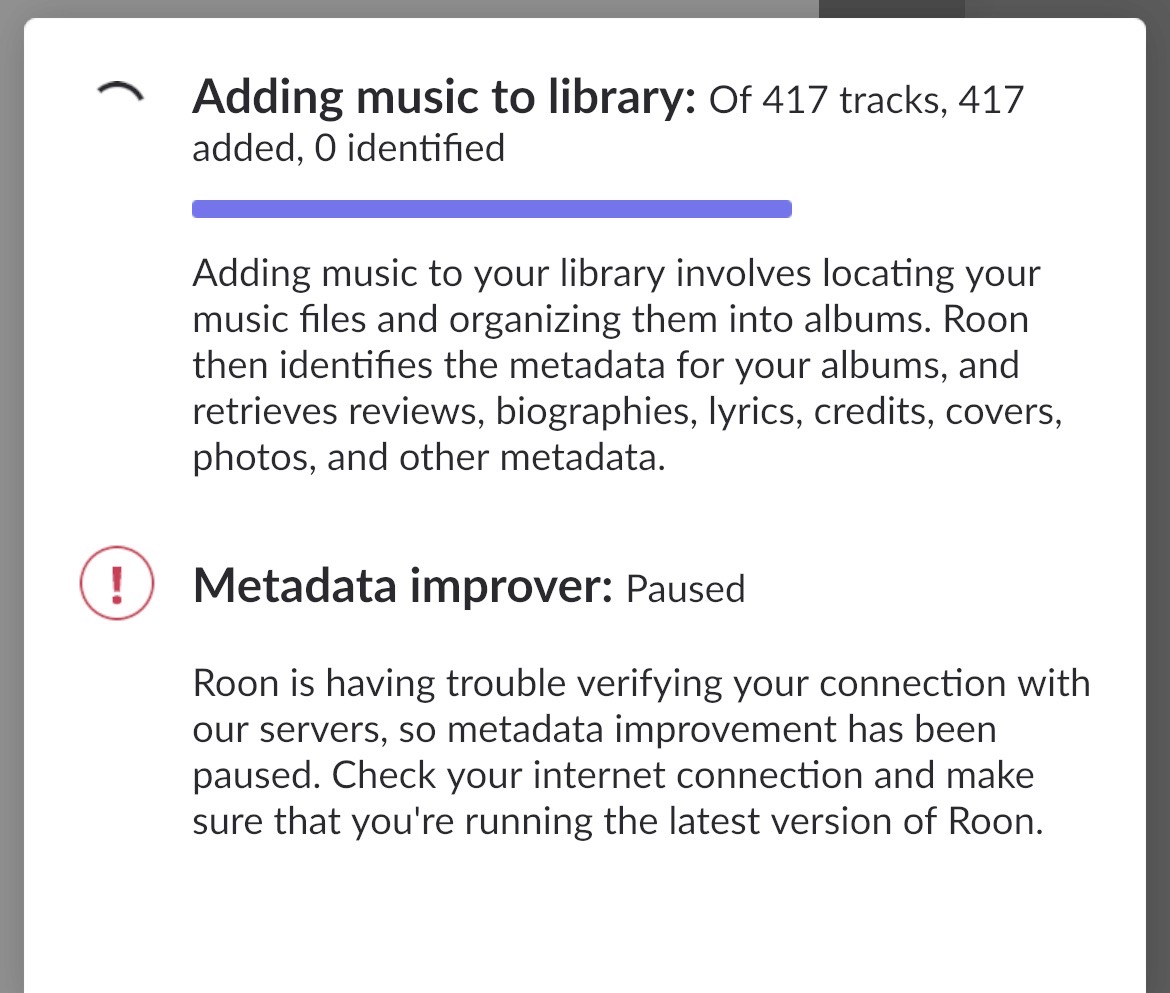Viewport: 1170px width, 993px height.
Task: Click the "Paused" status label
Action: 685,589
